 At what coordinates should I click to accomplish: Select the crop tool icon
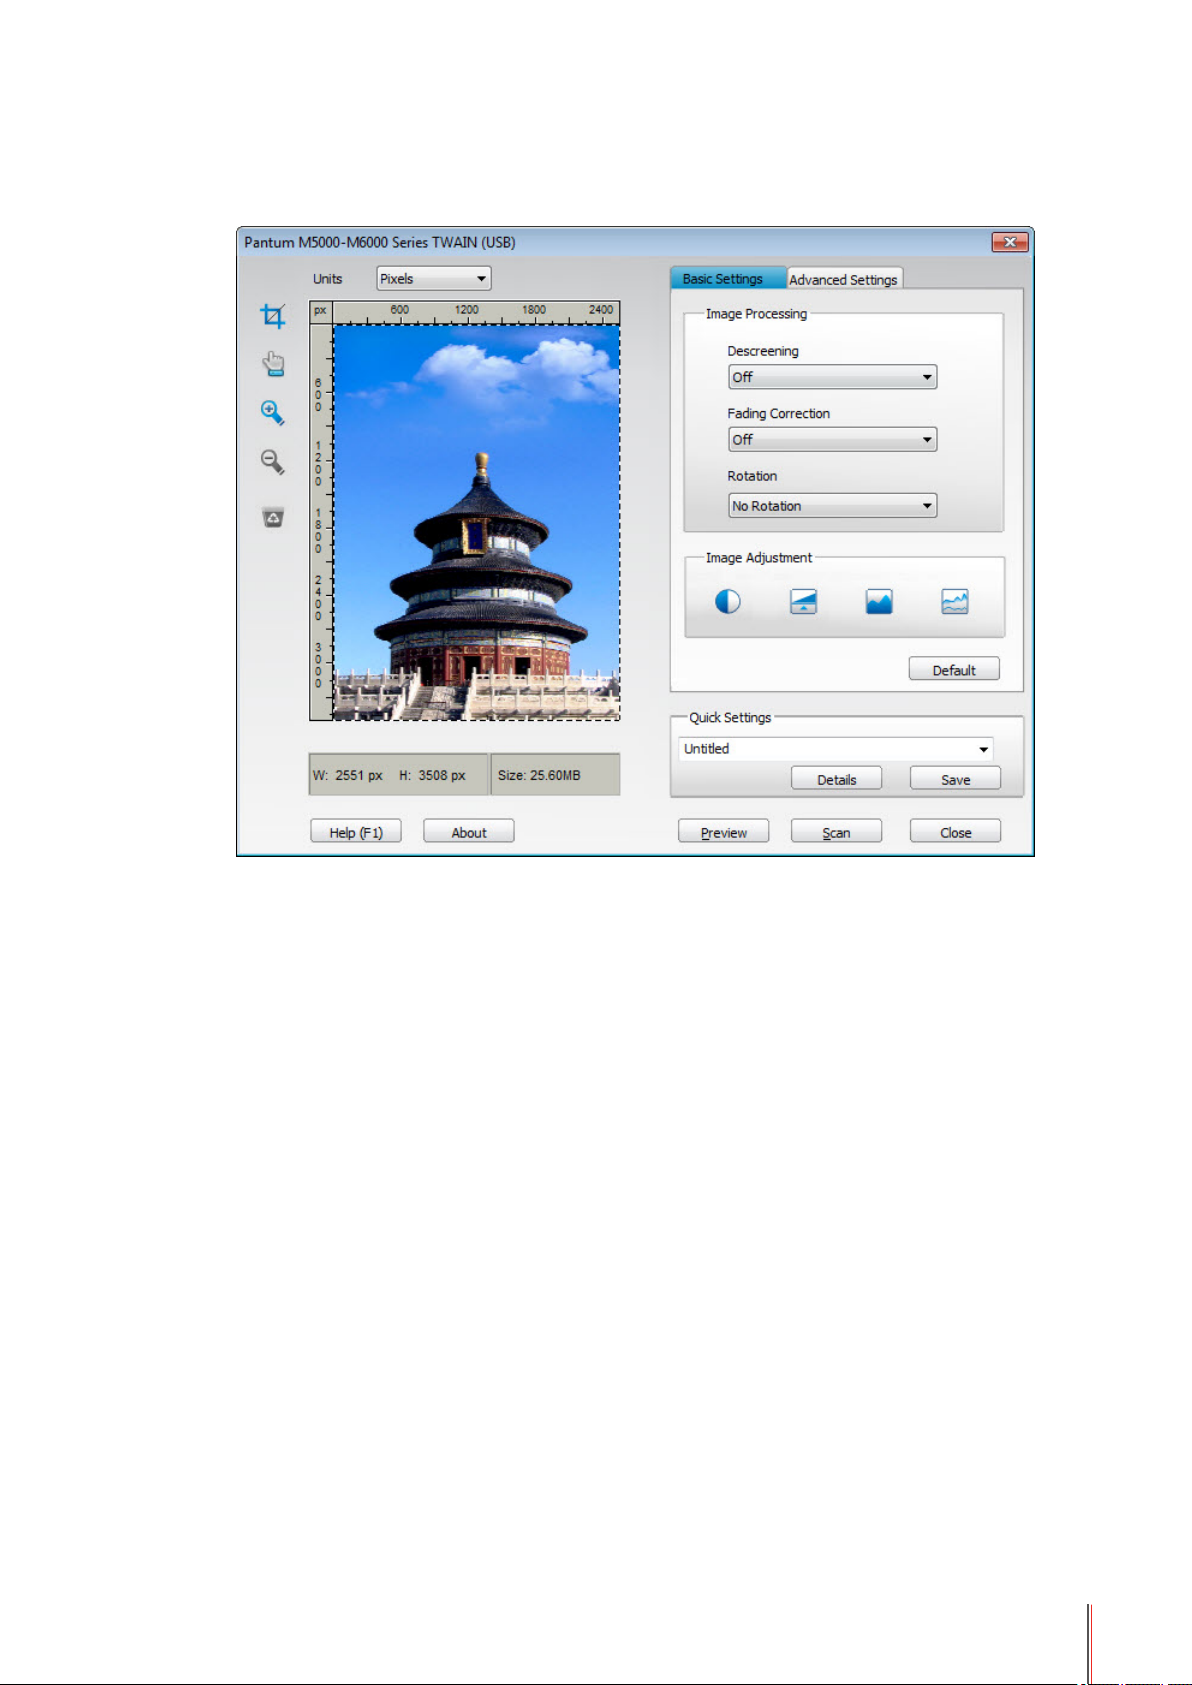[273, 316]
